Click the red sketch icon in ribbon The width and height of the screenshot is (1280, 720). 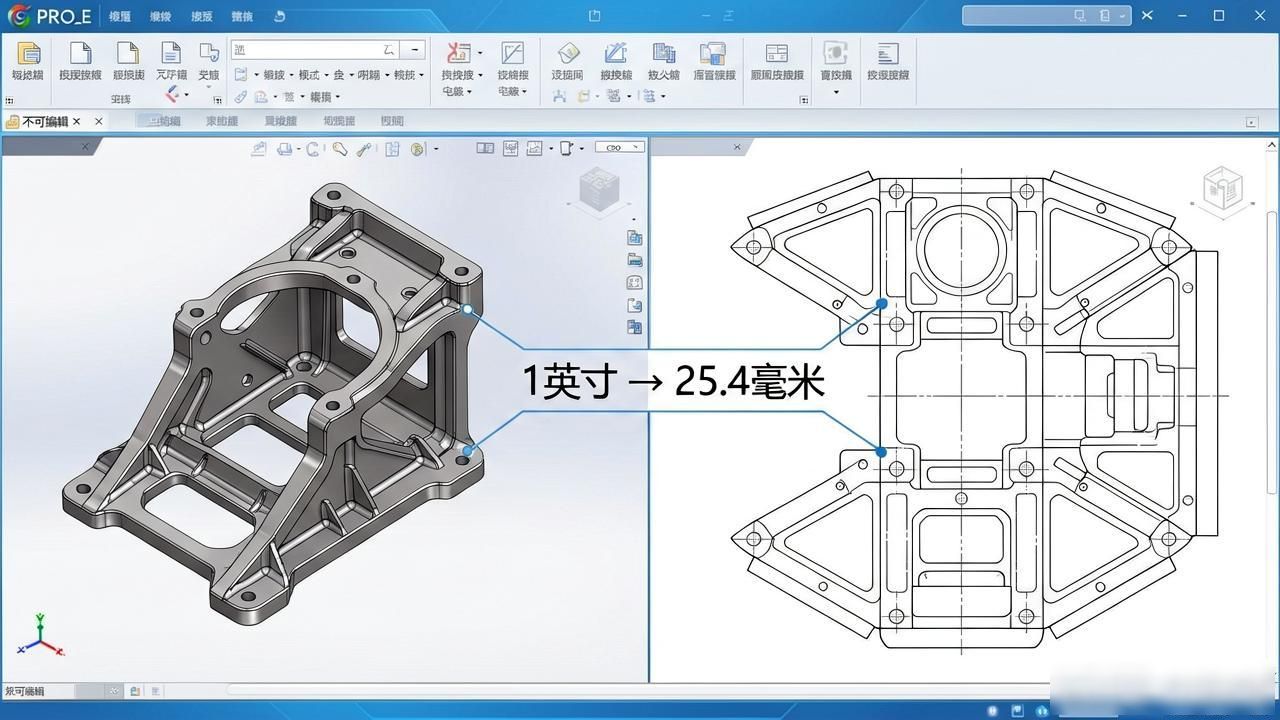point(459,53)
